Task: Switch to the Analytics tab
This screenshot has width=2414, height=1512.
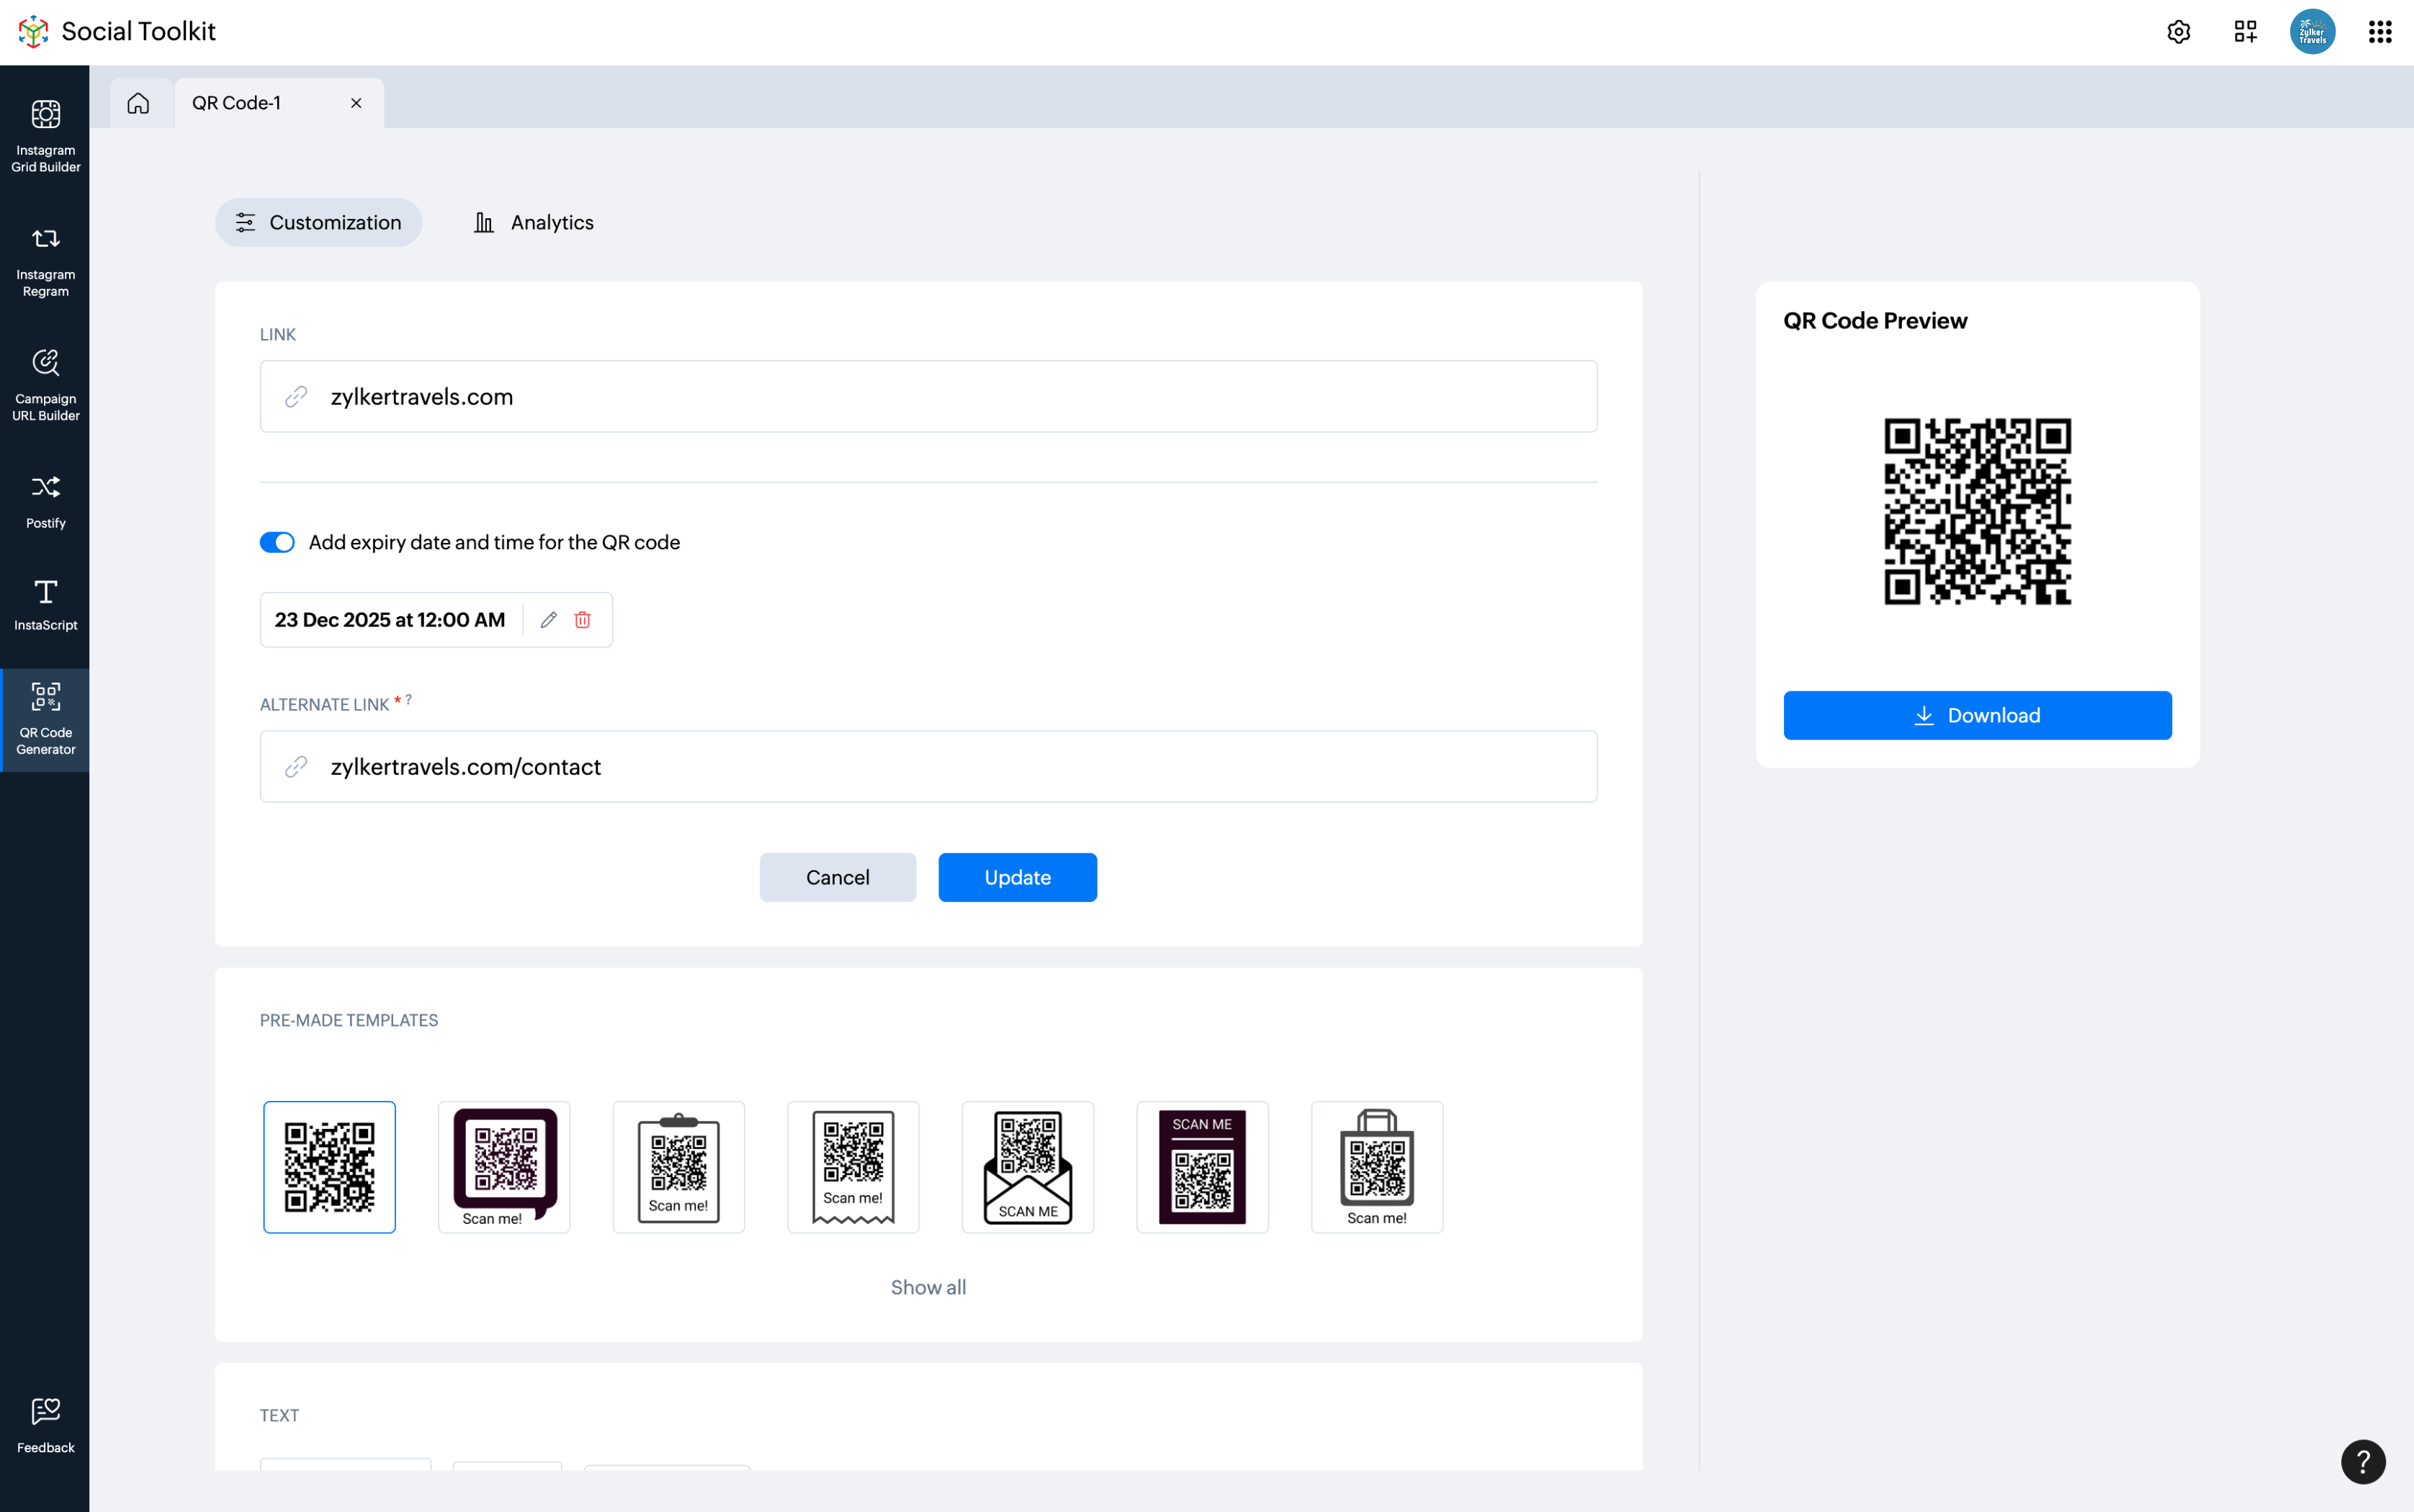Action: 533,222
